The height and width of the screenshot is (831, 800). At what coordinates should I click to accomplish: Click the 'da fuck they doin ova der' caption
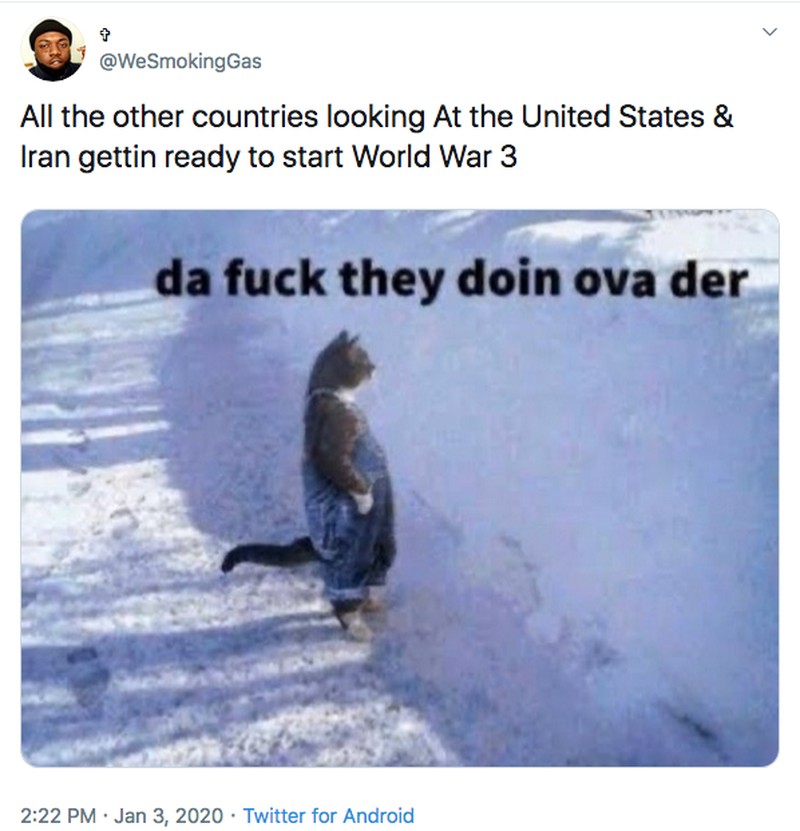[451, 279]
